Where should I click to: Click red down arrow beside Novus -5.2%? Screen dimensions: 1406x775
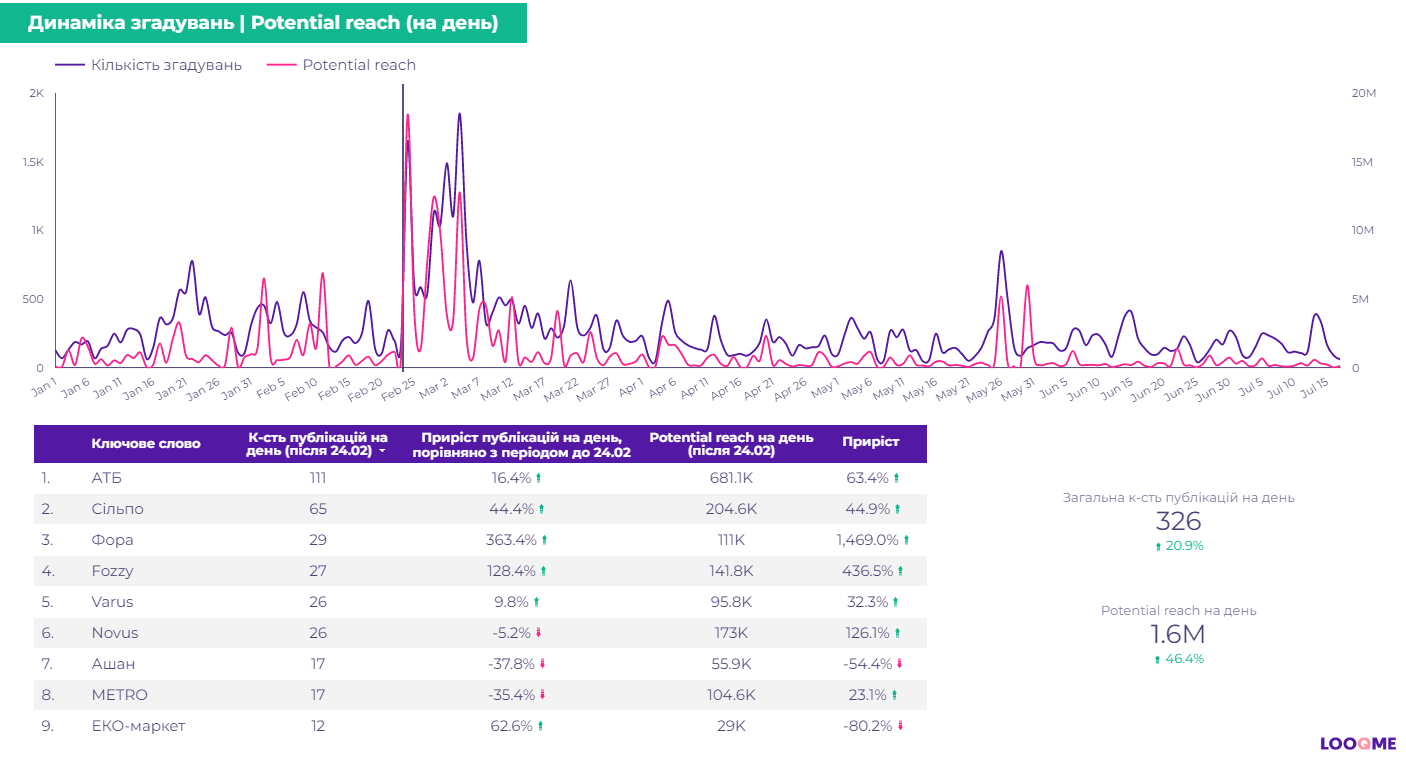540,633
